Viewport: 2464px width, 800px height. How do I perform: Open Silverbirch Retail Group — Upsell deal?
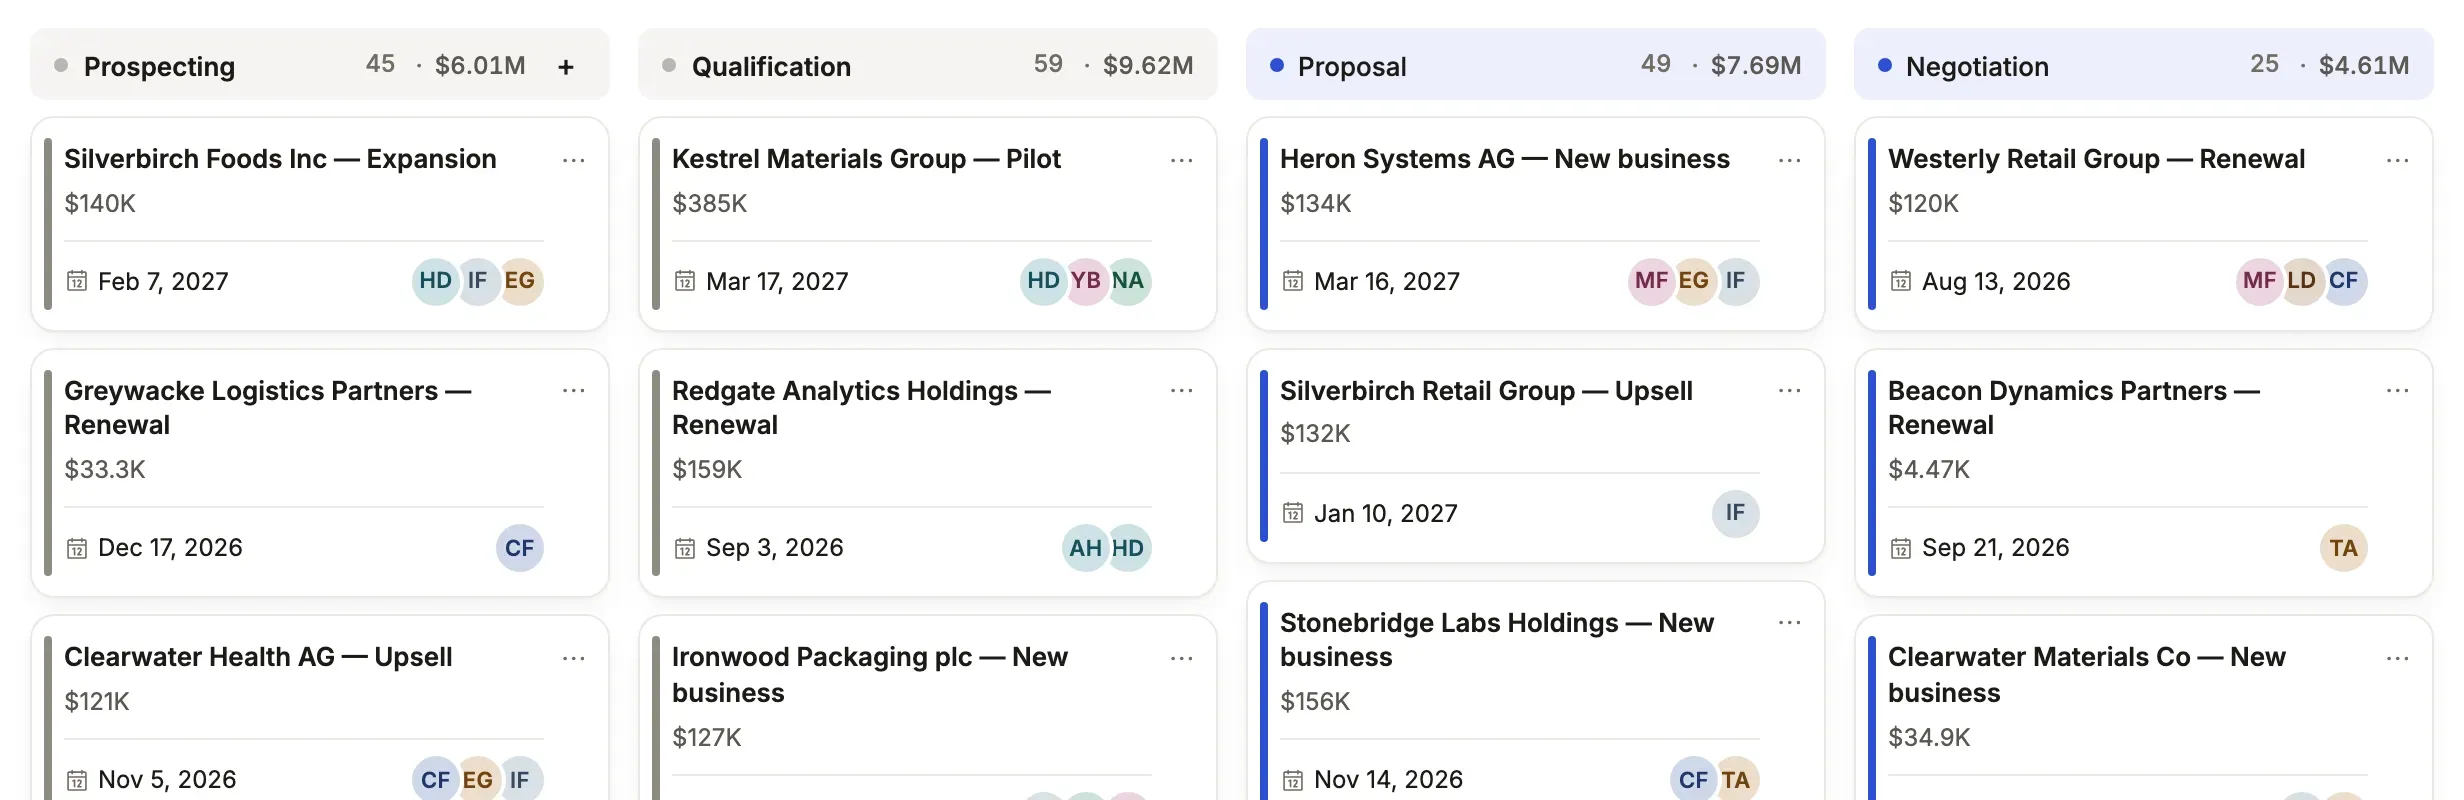coord(1486,391)
